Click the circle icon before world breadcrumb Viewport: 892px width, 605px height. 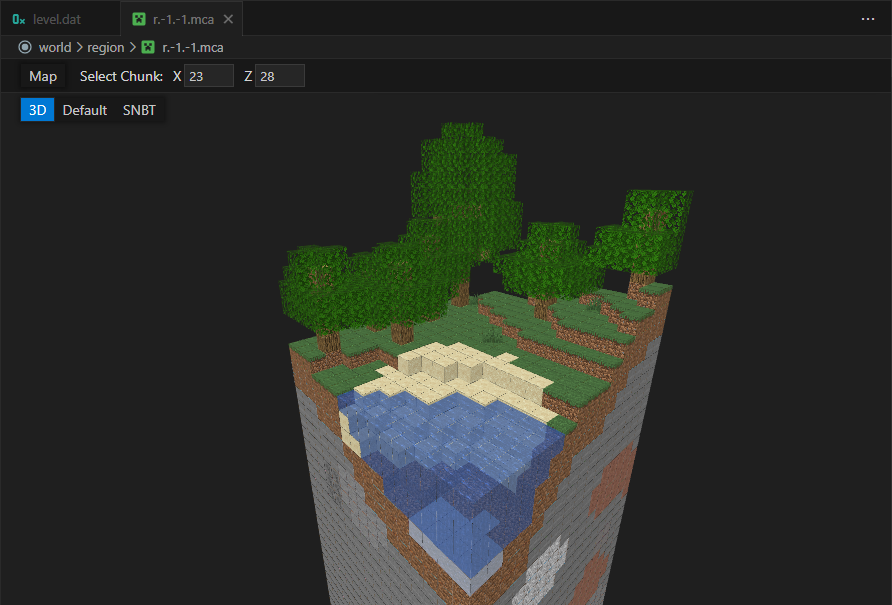tap(25, 47)
